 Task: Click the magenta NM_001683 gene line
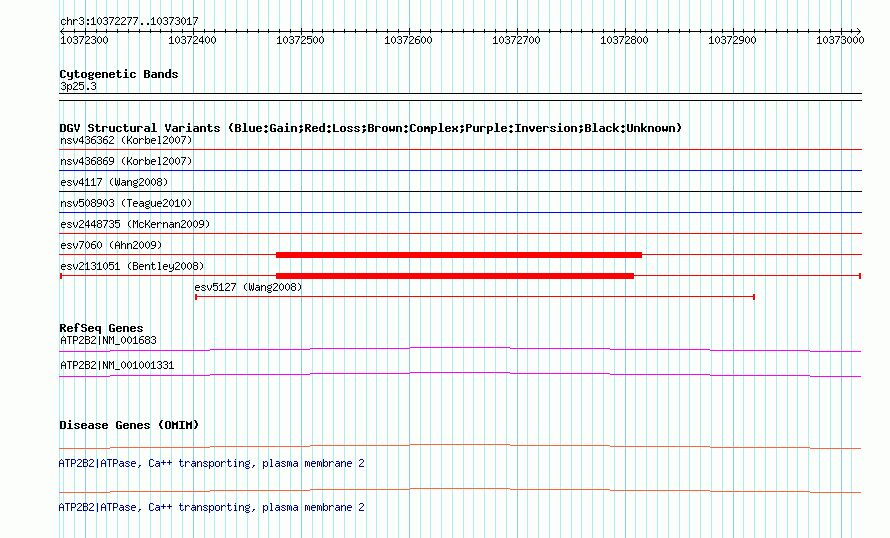[x=460, y=350]
